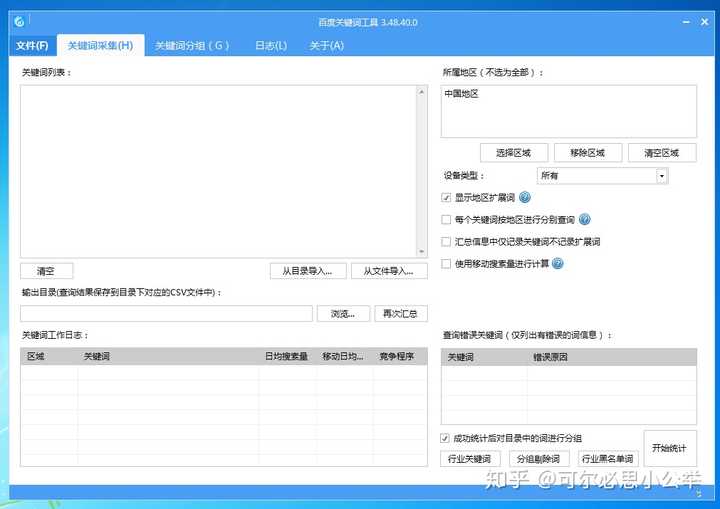This screenshot has width=720, height=509.
Task: Open the 设备类型 dropdown showing 所有
Action: pyautogui.click(x=602, y=175)
